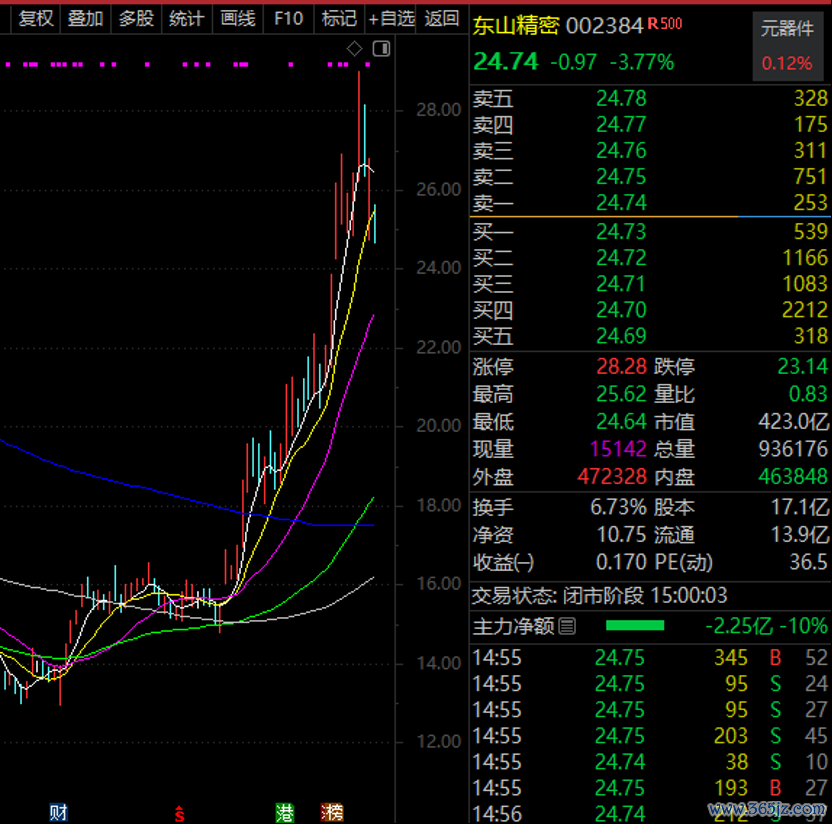Click the 量比 value 0.83
The width and height of the screenshot is (832, 824).
pos(808,394)
